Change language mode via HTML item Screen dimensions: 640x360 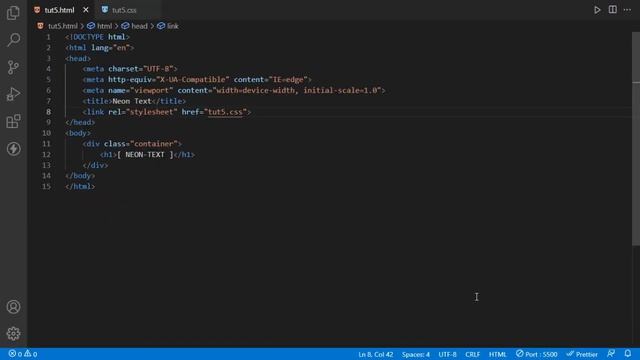pyautogui.click(x=498, y=354)
